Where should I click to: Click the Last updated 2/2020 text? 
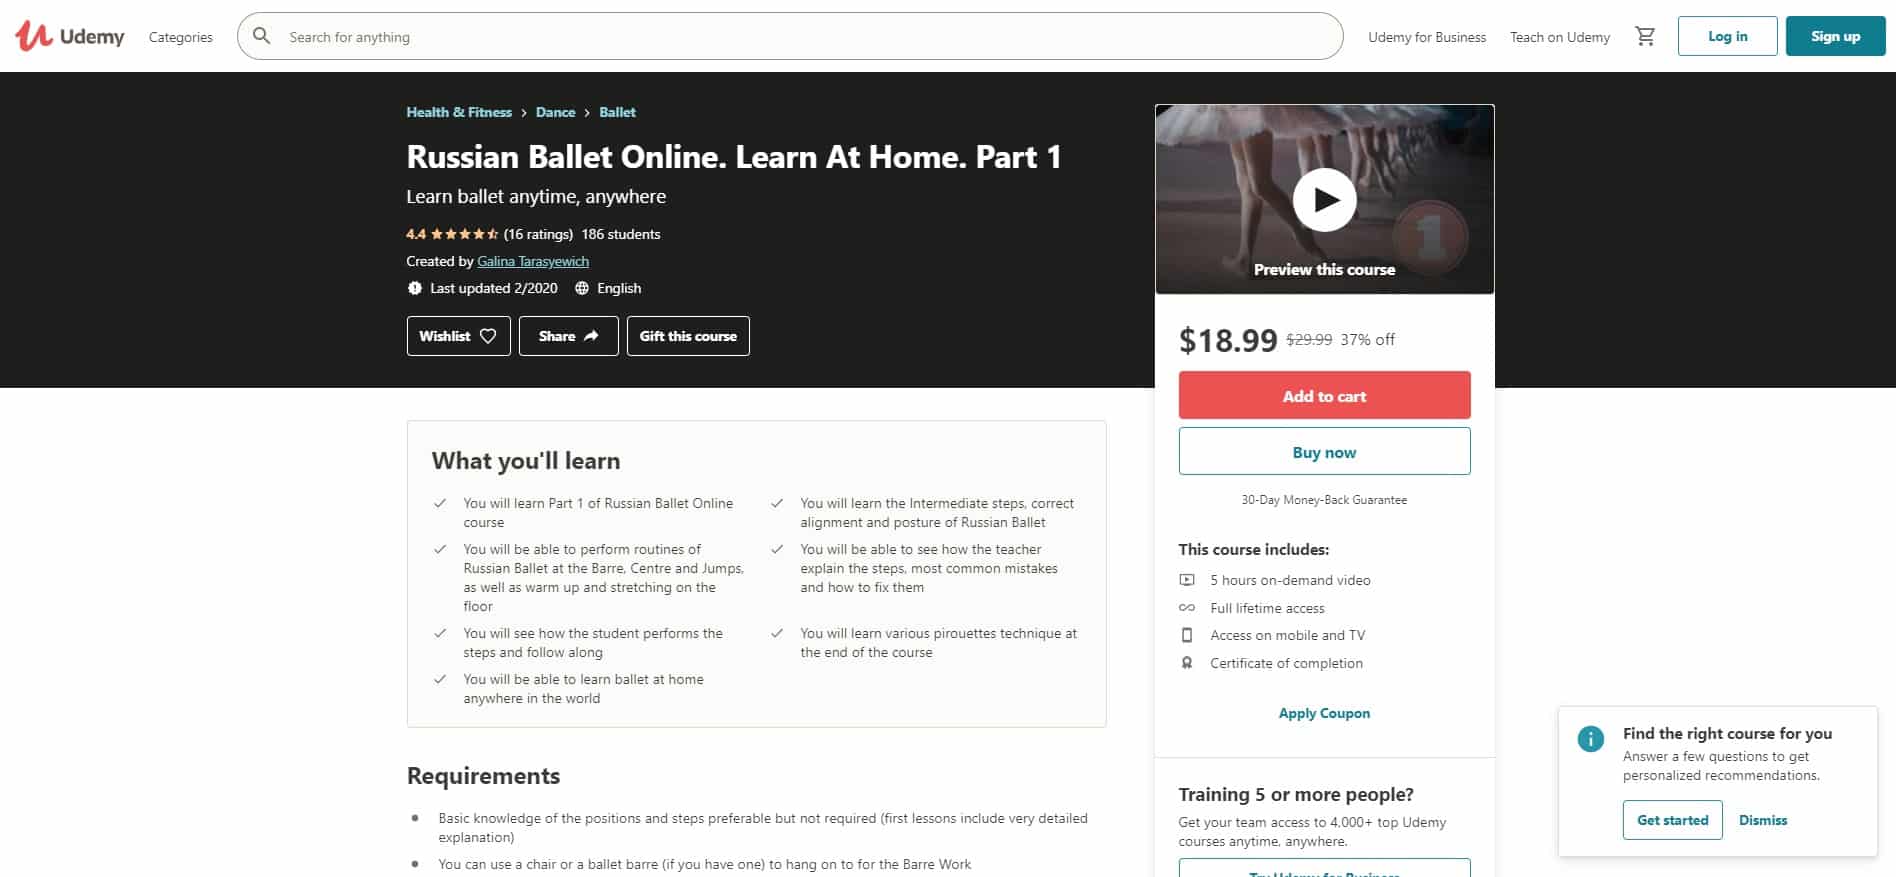click(x=494, y=288)
